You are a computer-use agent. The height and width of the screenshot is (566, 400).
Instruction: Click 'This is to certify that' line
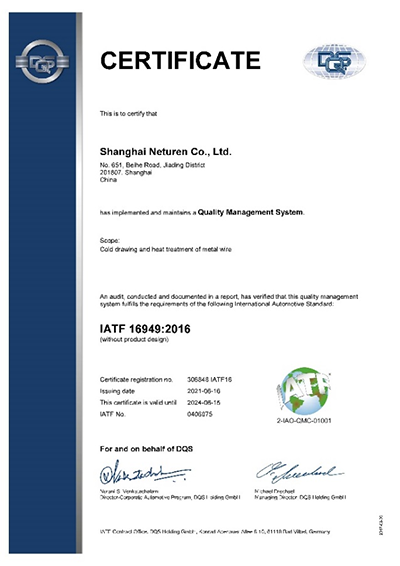129,114
